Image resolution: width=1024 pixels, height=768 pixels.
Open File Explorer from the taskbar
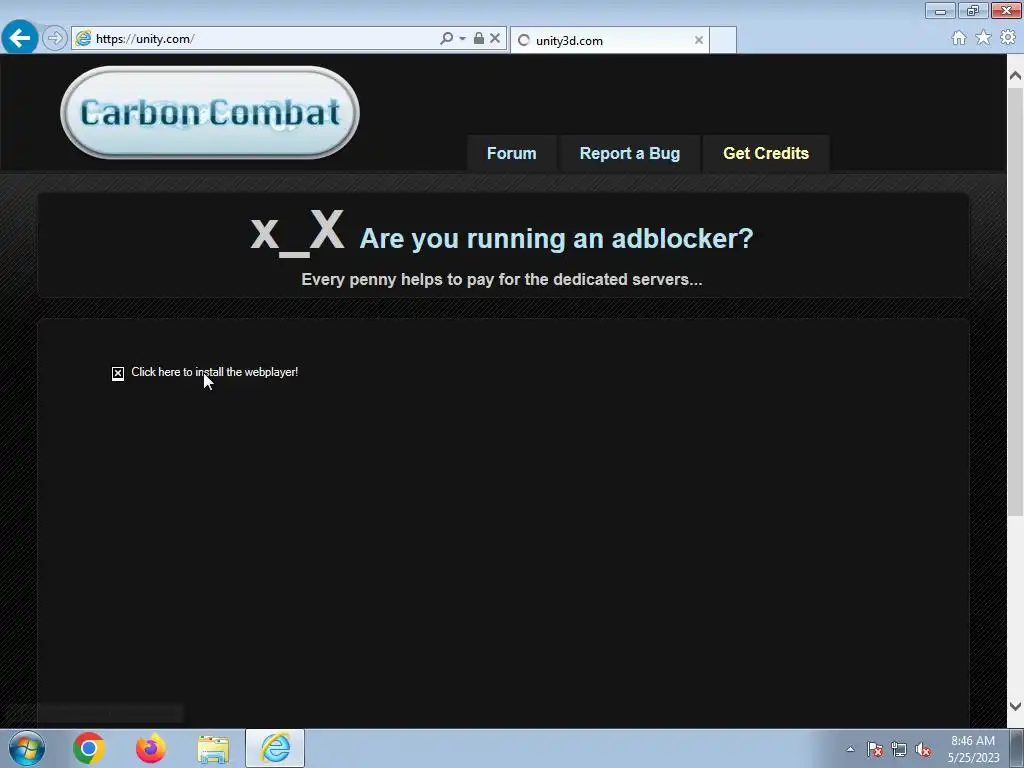(x=213, y=748)
